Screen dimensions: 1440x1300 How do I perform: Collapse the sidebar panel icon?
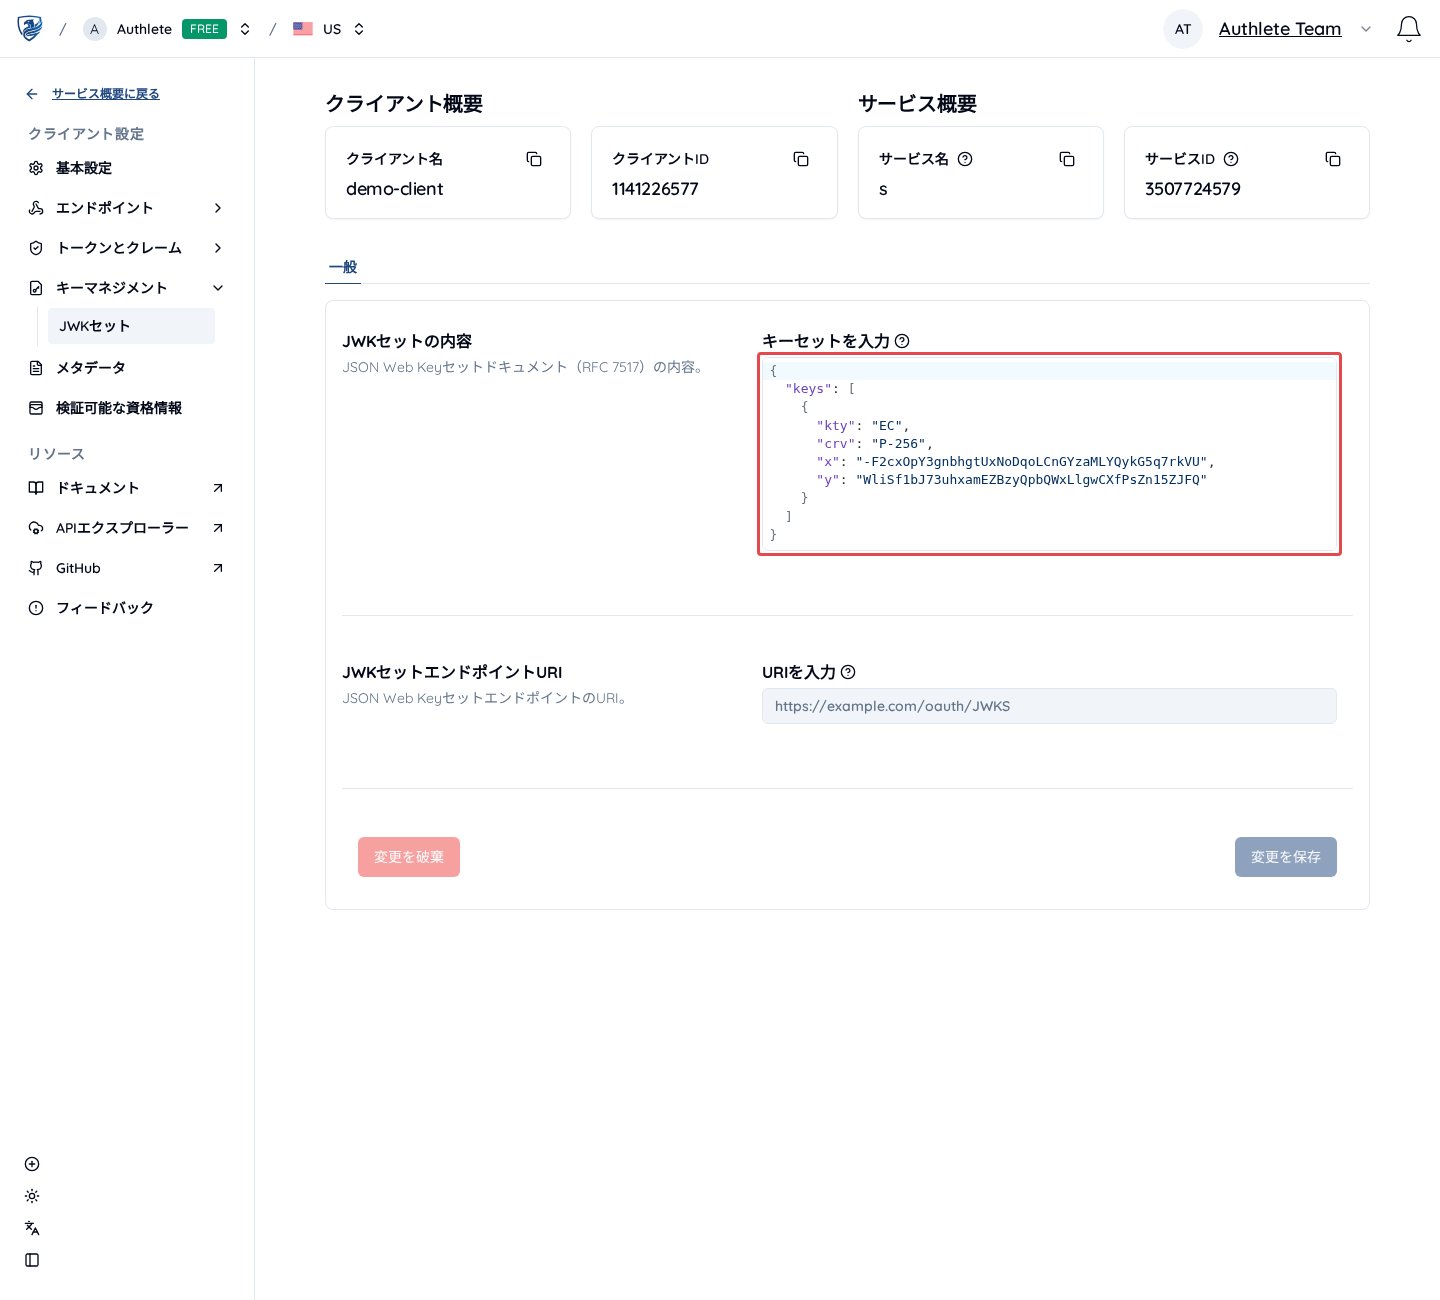click(32, 1260)
